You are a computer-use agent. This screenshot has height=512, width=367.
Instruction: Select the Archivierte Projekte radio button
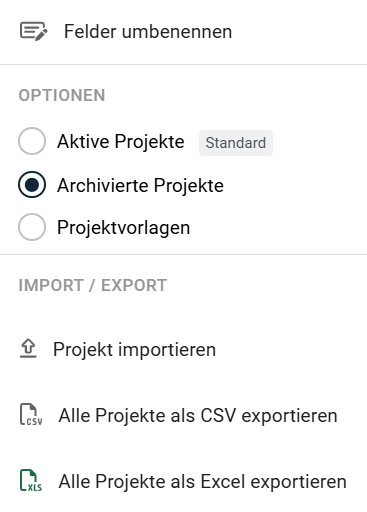pos(32,184)
